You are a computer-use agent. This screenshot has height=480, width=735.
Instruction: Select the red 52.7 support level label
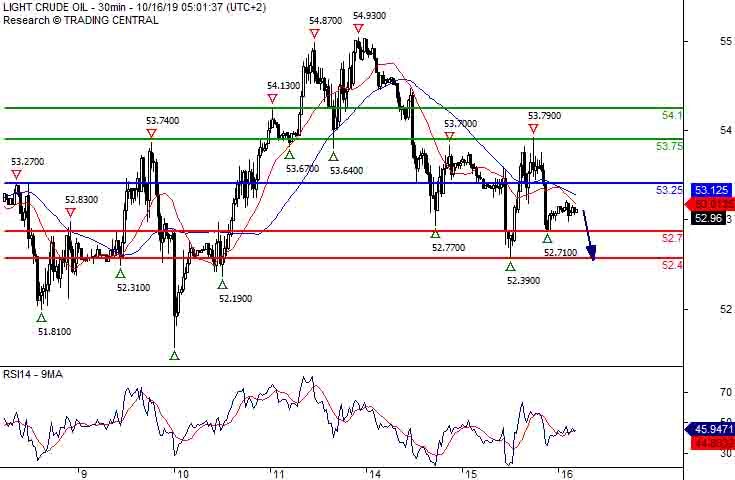(672, 238)
